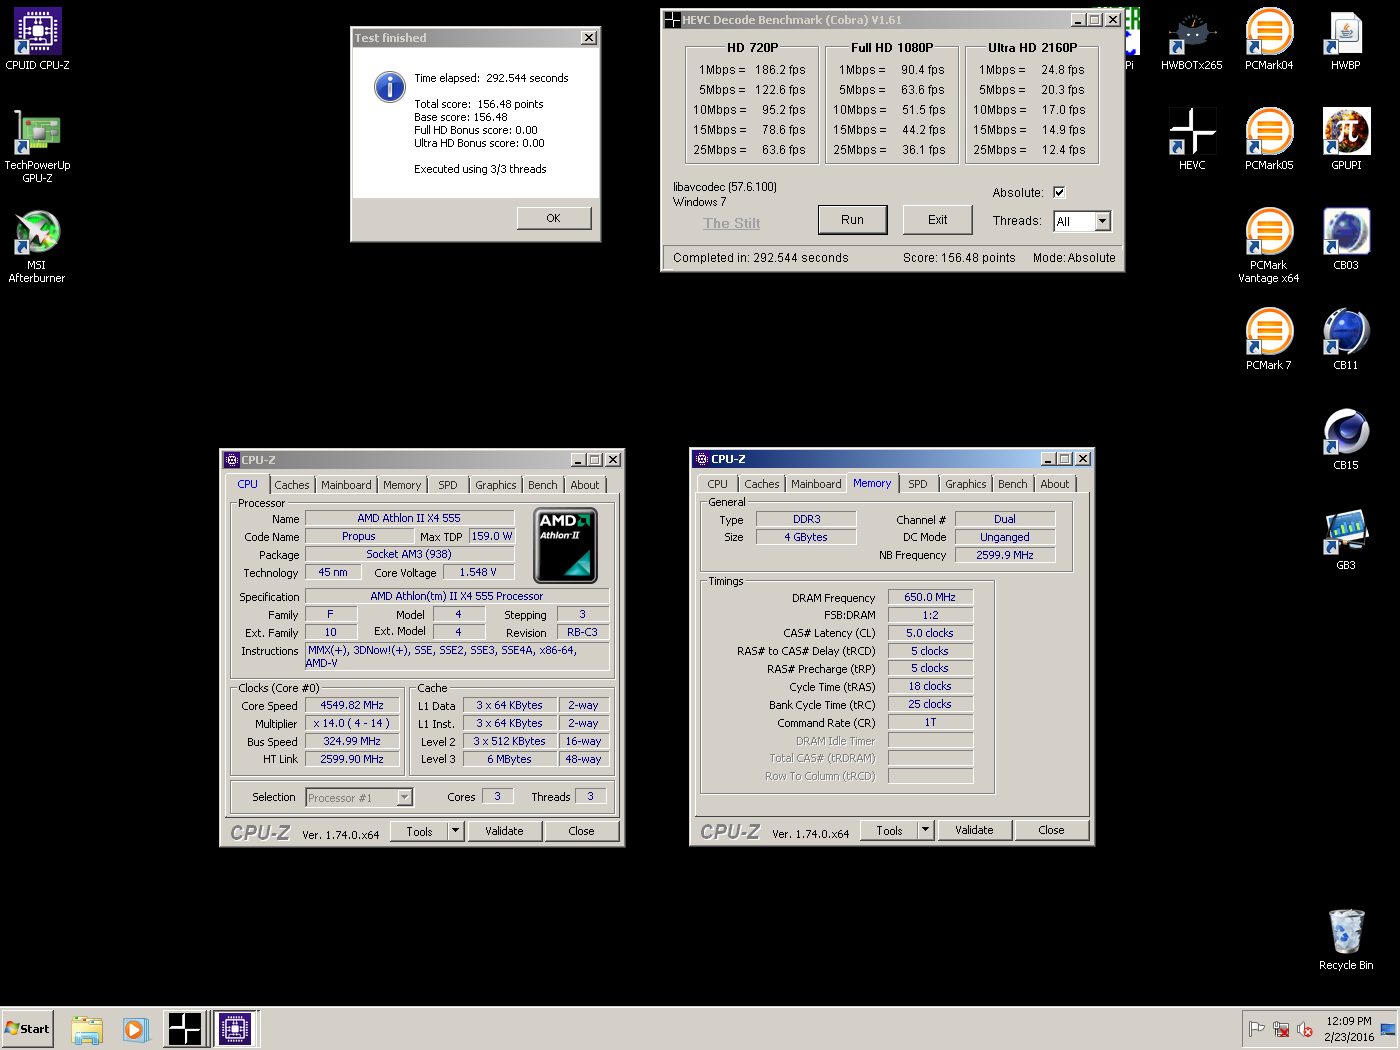Select Graphics tab in left CPU-Z window
1400x1050 pixels.
pos(496,485)
